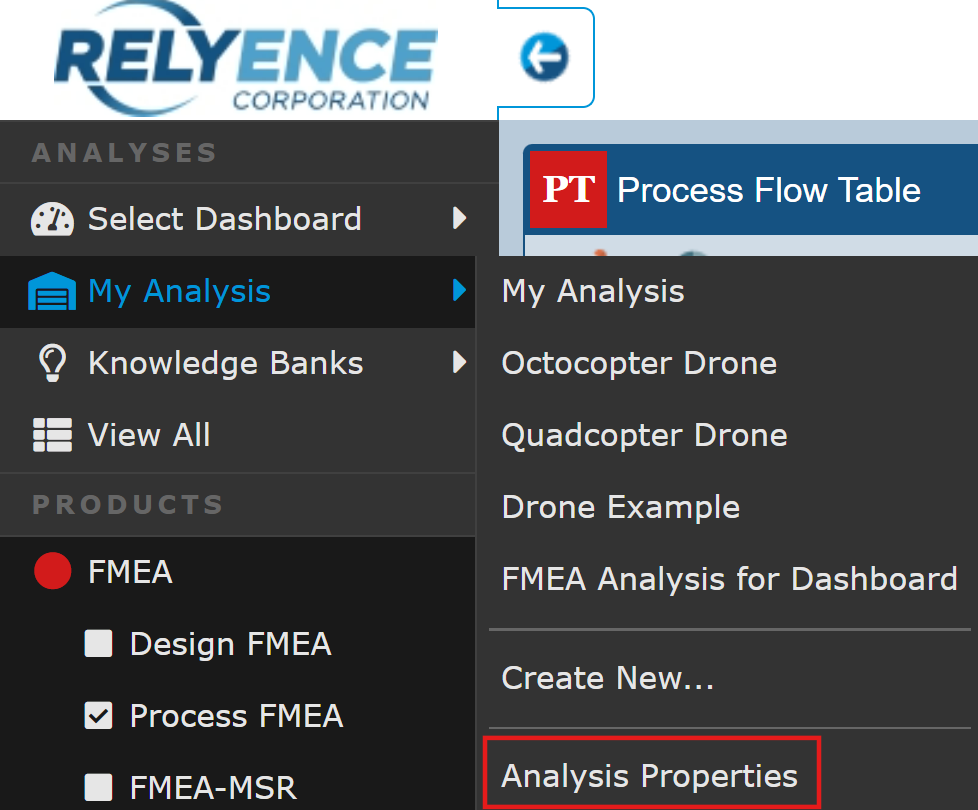Enable the FMEA-MSR checkbox
This screenshot has height=810, width=978.
pyautogui.click(x=98, y=788)
